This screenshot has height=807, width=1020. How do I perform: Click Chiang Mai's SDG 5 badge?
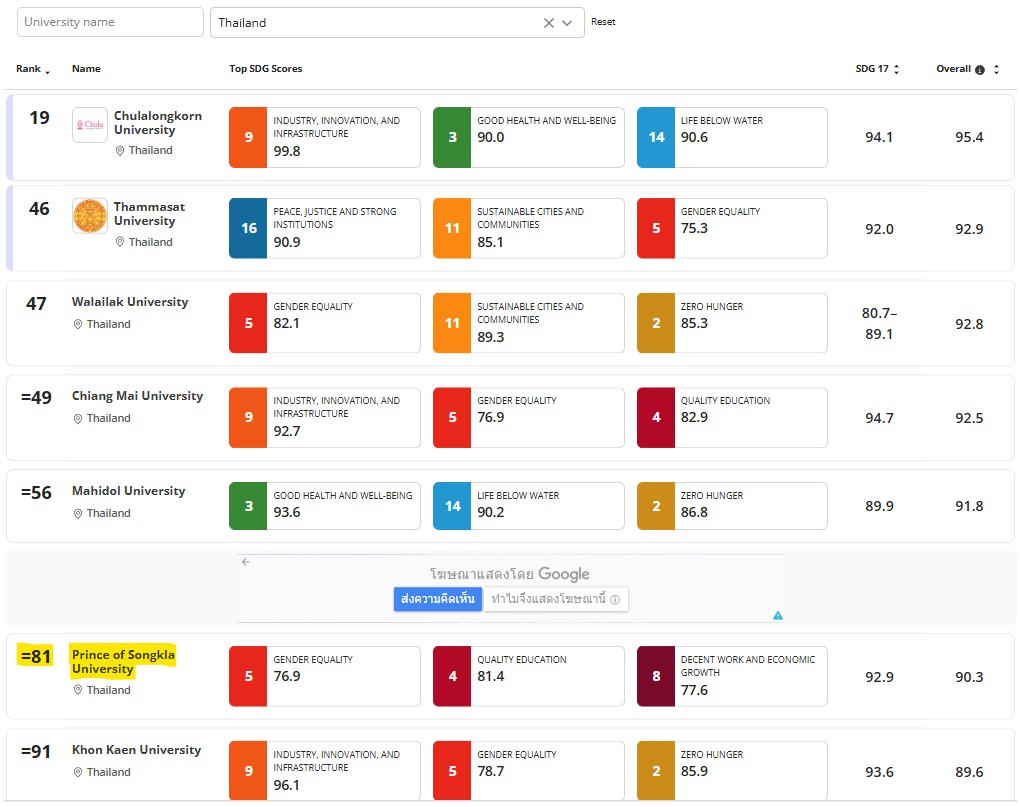[x=452, y=417]
